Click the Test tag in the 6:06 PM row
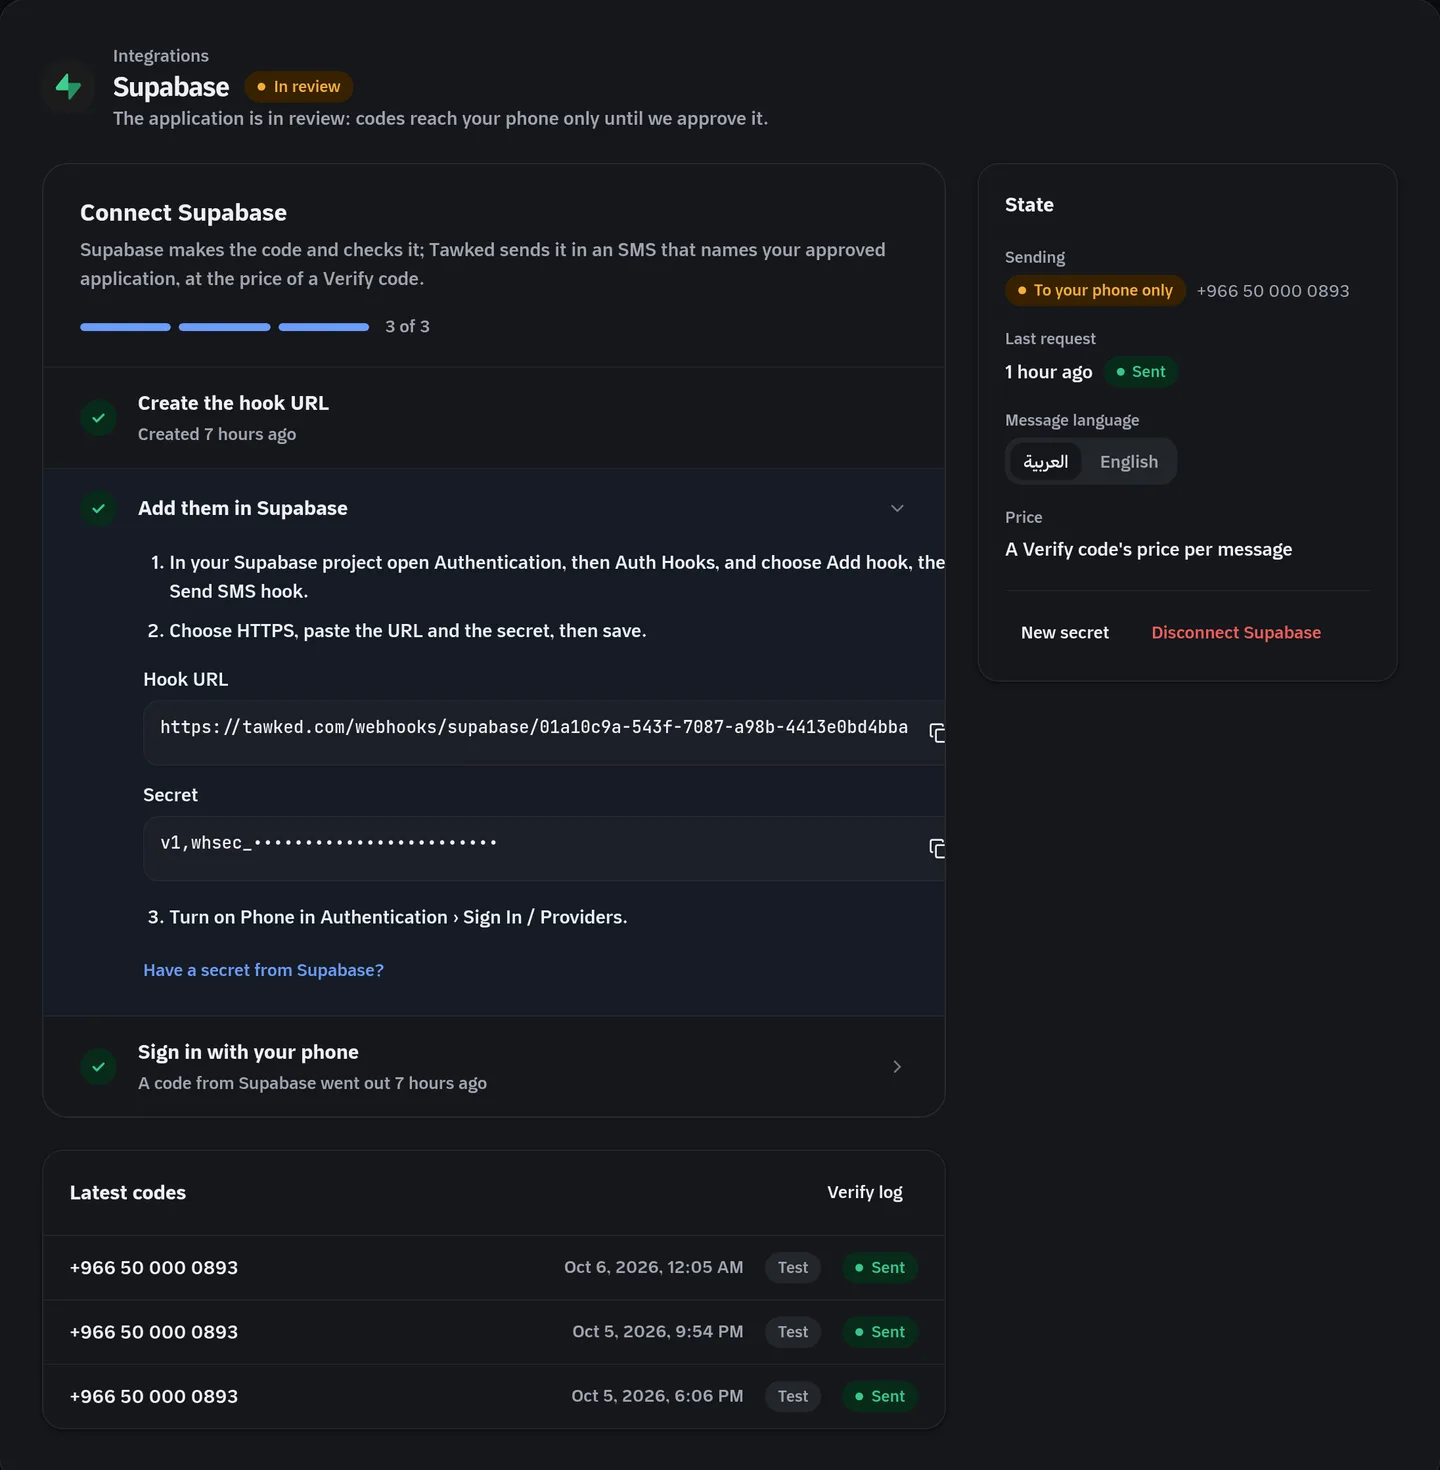 click(x=793, y=1396)
